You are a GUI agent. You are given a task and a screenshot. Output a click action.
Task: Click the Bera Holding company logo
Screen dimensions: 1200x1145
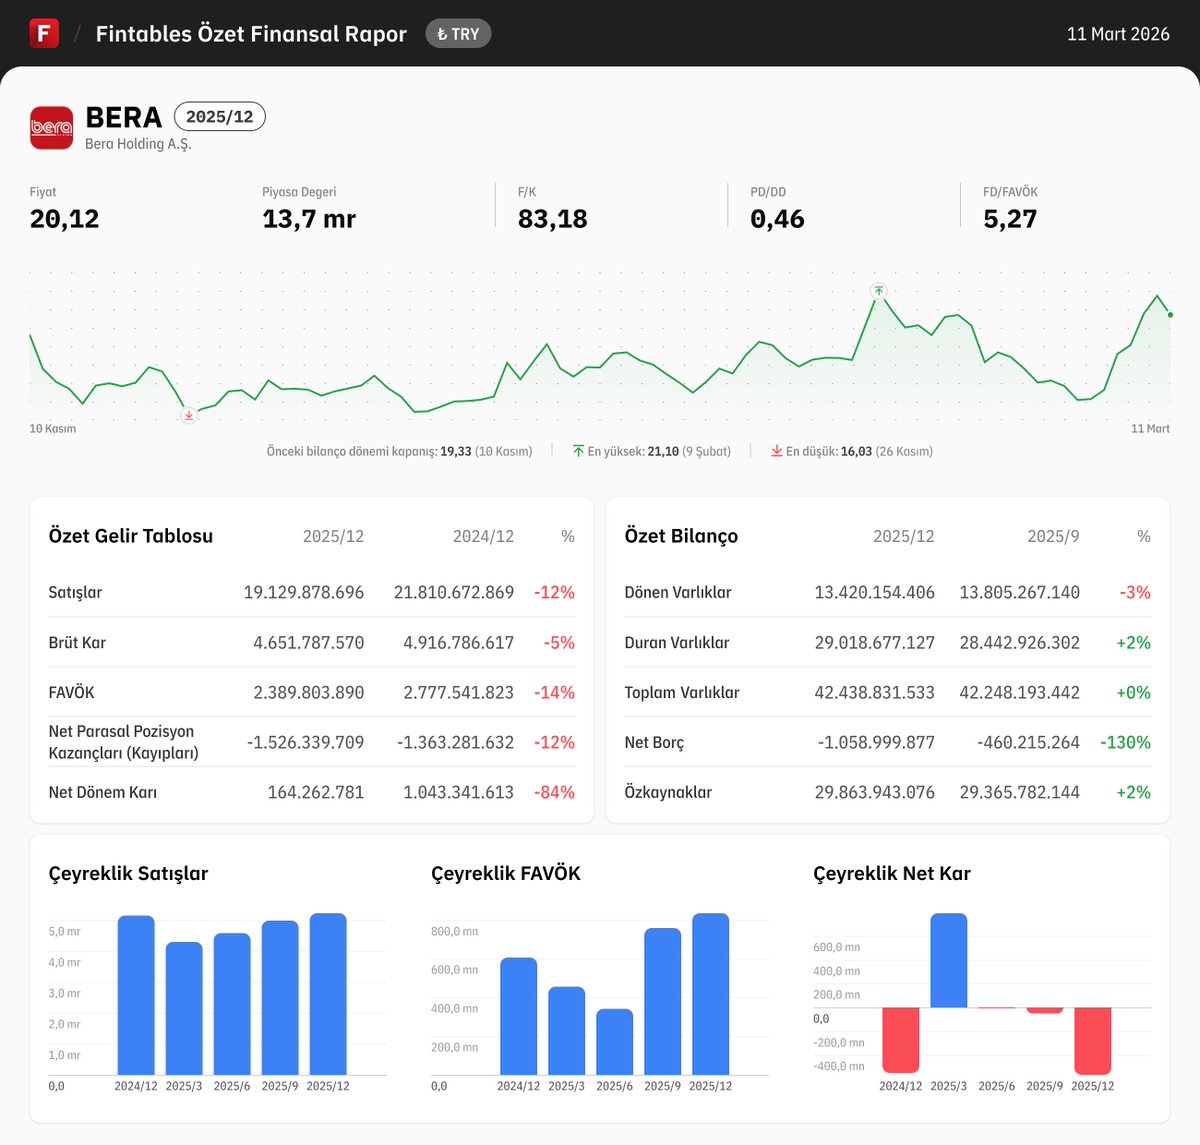49,127
